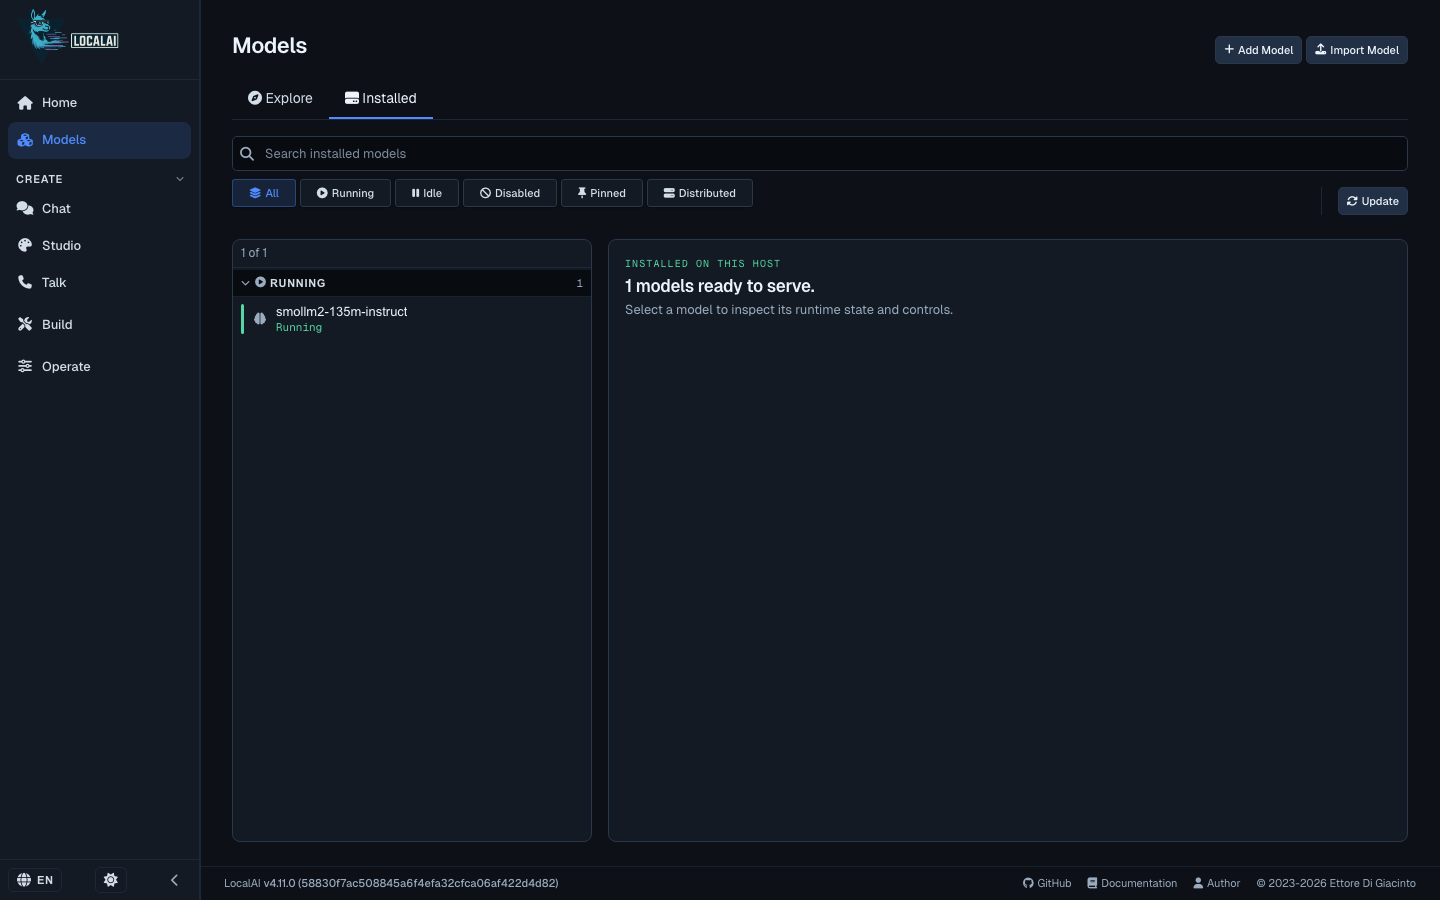Click the Chat bubbles icon
Image resolution: width=1440 pixels, height=900 pixels.
25,209
